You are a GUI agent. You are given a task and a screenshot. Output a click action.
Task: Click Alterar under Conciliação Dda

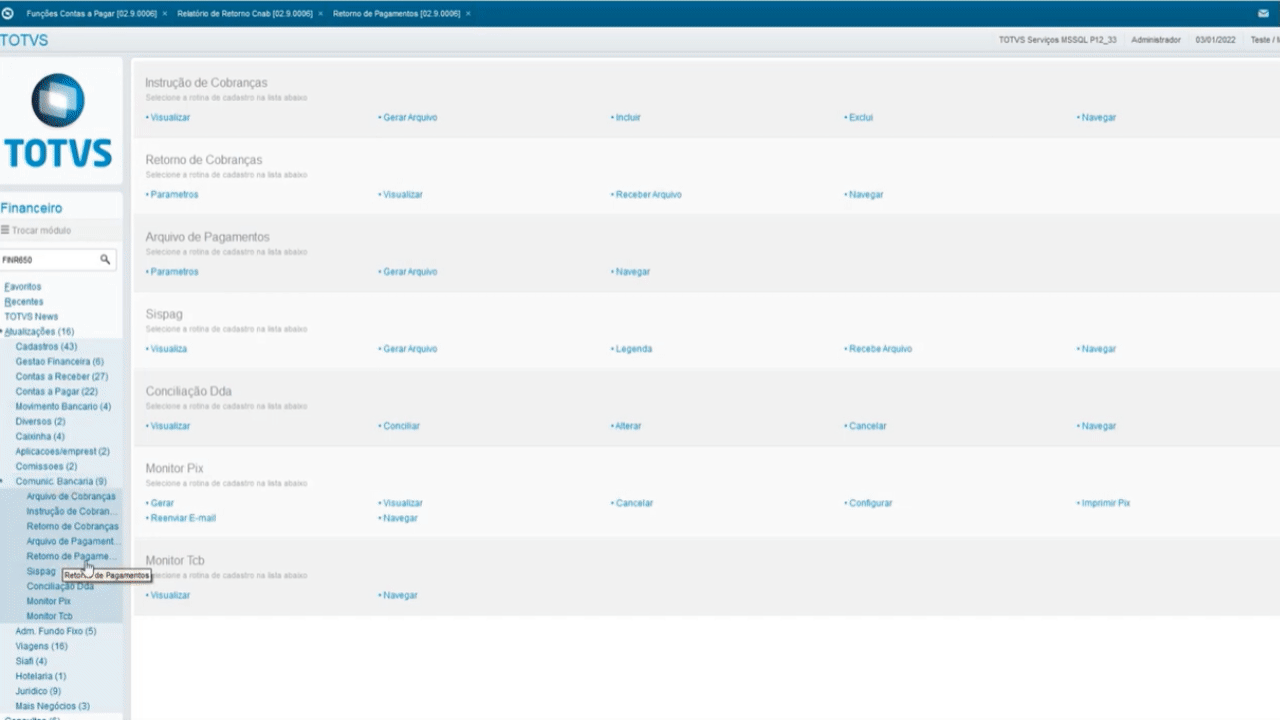627,426
